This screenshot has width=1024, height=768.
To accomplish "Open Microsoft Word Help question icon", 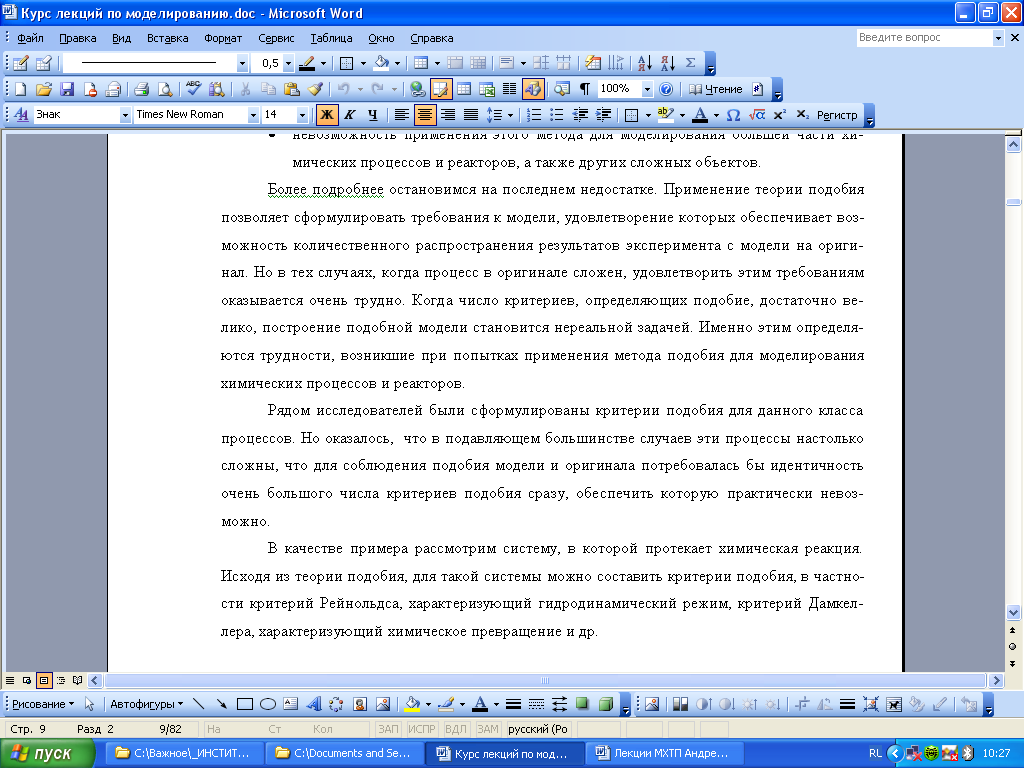I will [x=665, y=89].
